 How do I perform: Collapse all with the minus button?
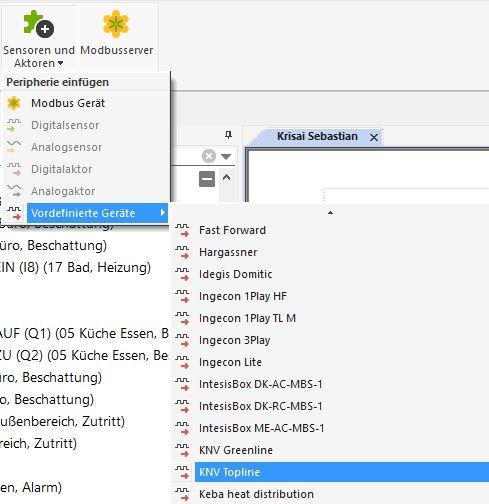207,179
